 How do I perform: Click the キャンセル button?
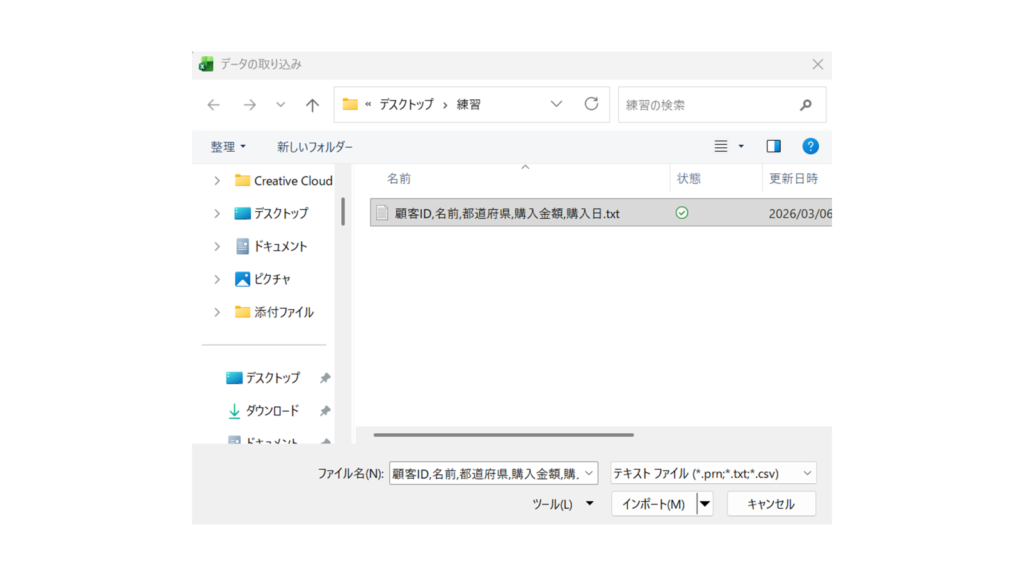(771, 504)
